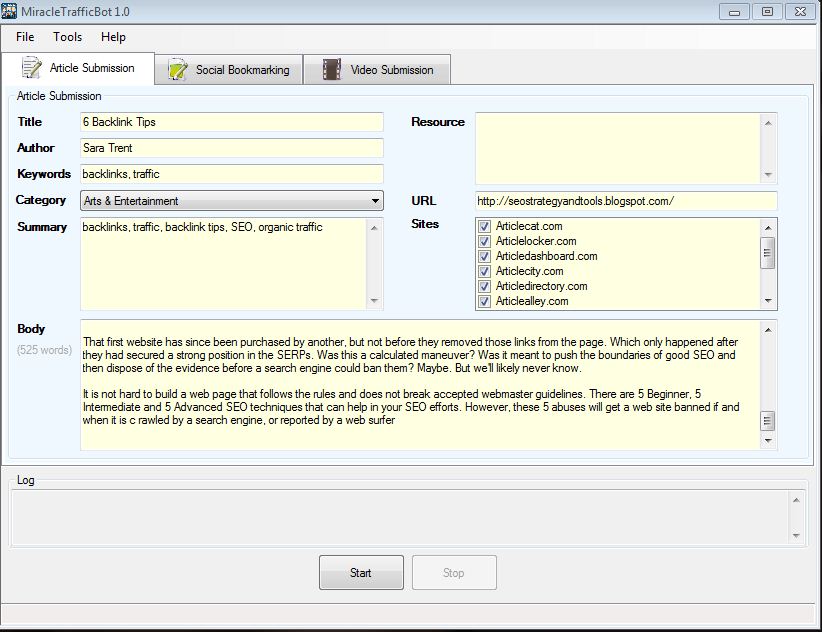Open the Help menu
This screenshot has width=822, height=632.
click(x=113, y=37)
